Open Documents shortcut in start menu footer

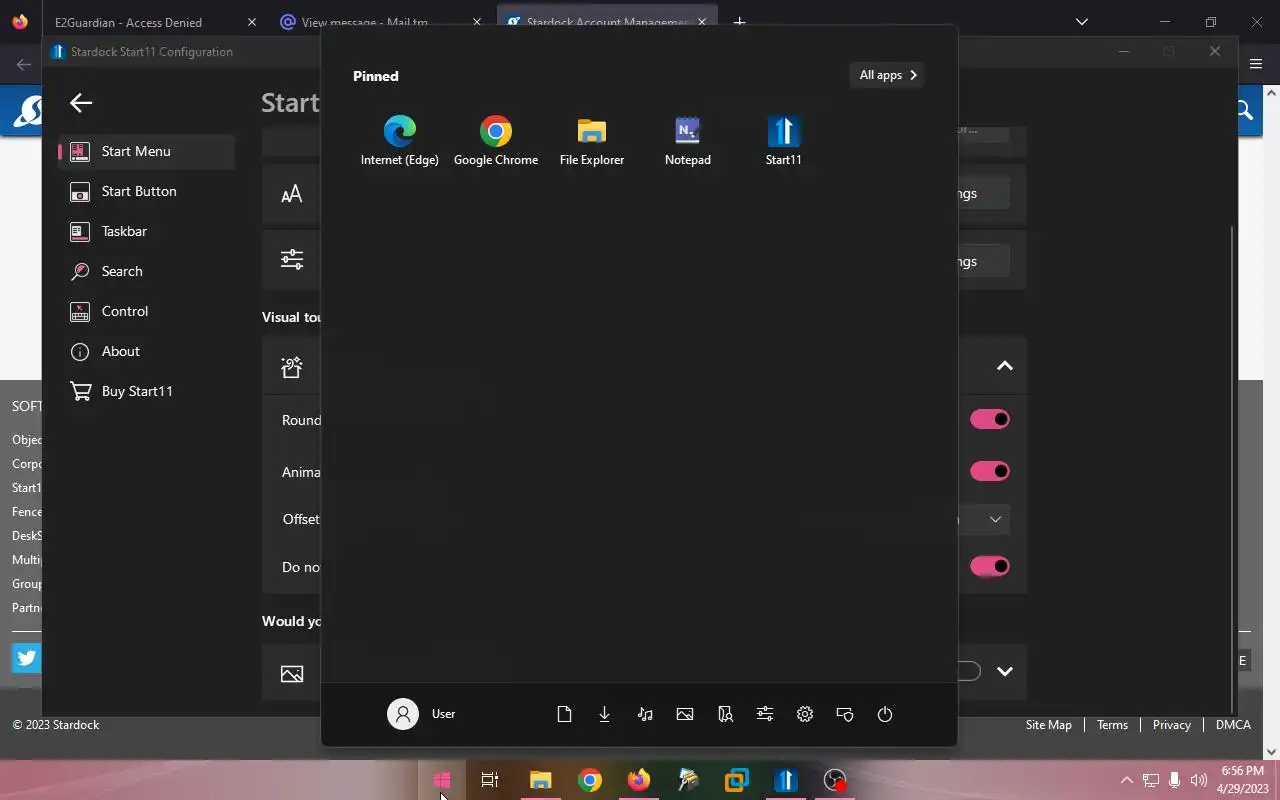(x=565, y=714)
